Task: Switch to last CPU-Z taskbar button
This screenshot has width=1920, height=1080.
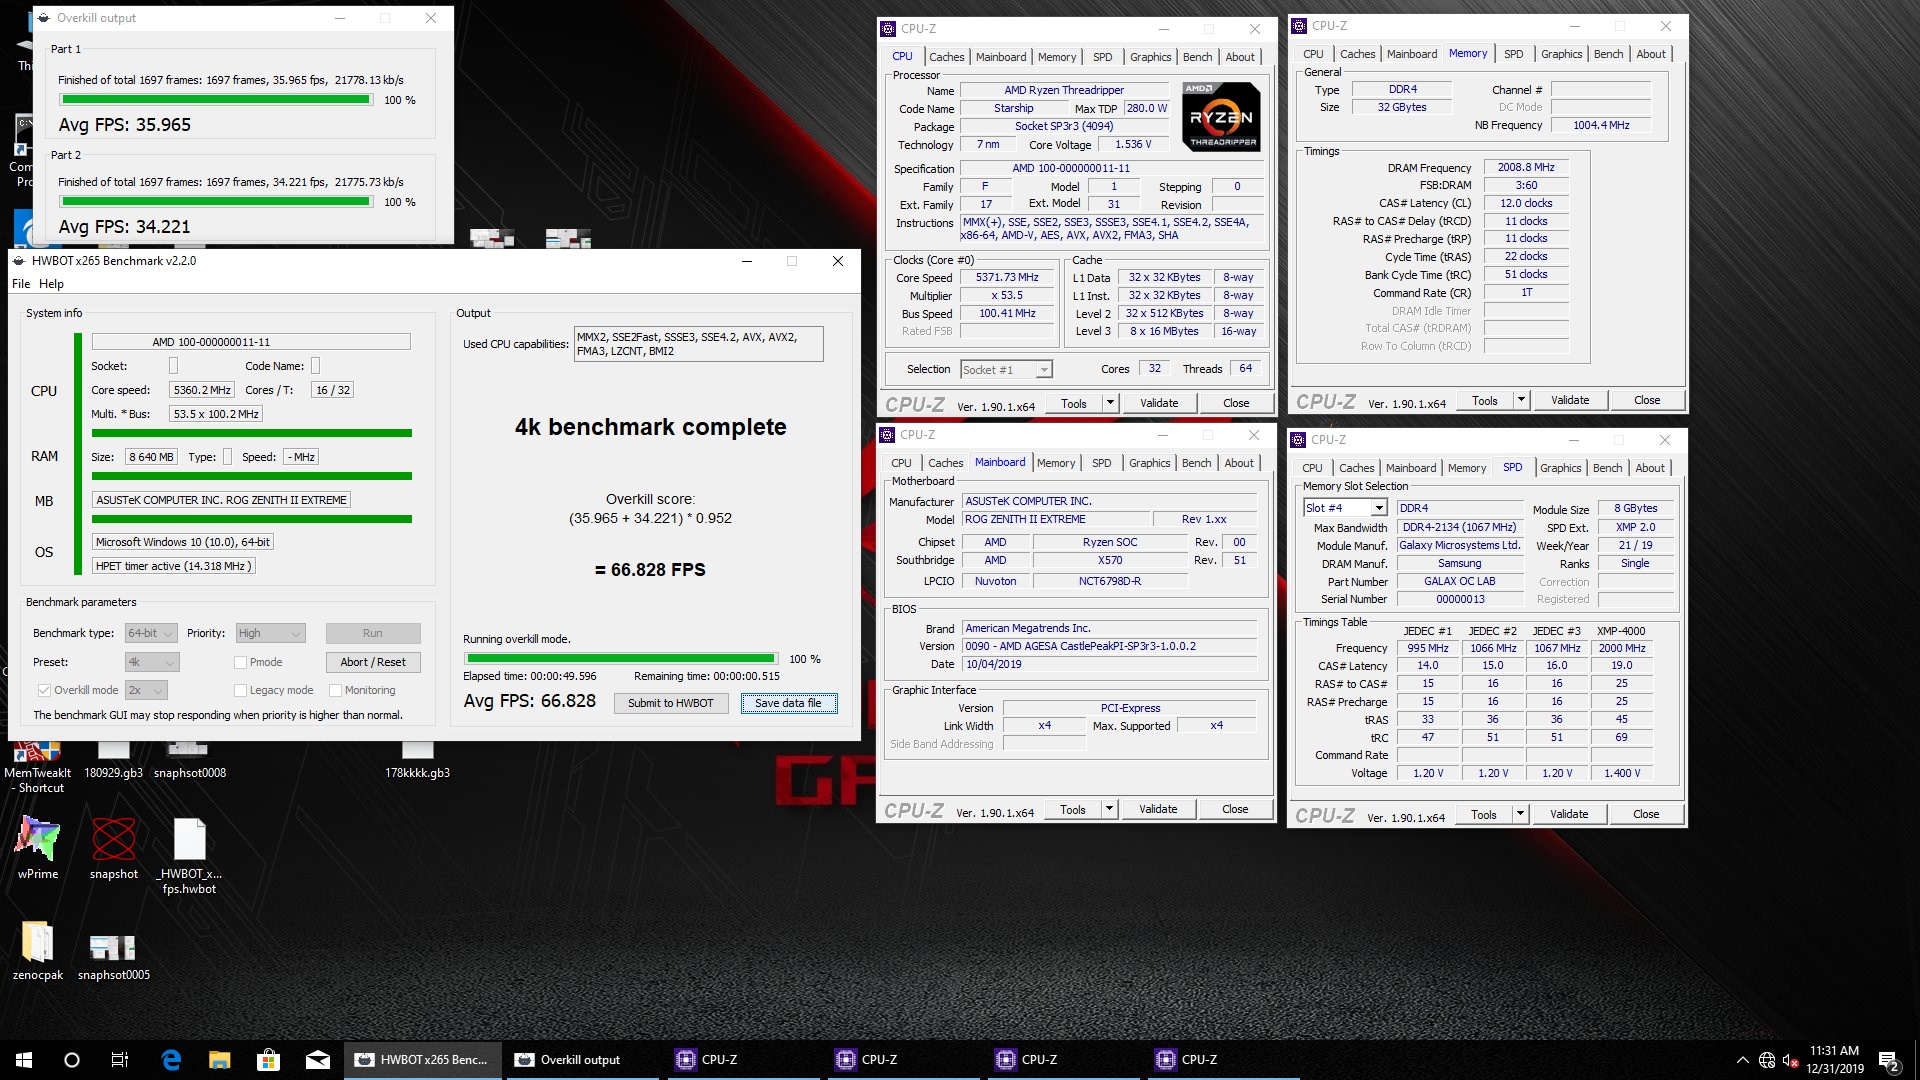Action: pos(1224,1060)
